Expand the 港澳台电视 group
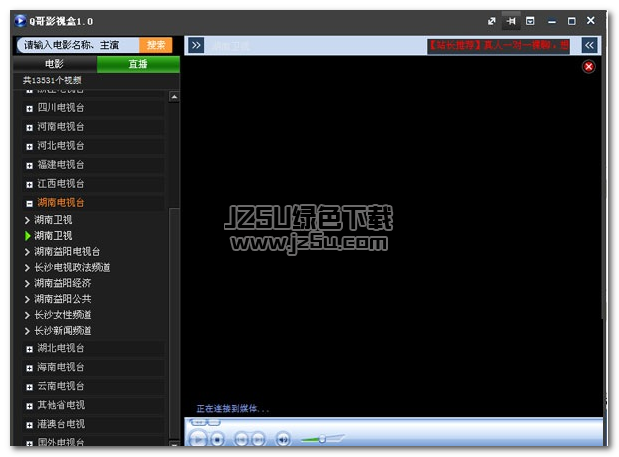 29,425
